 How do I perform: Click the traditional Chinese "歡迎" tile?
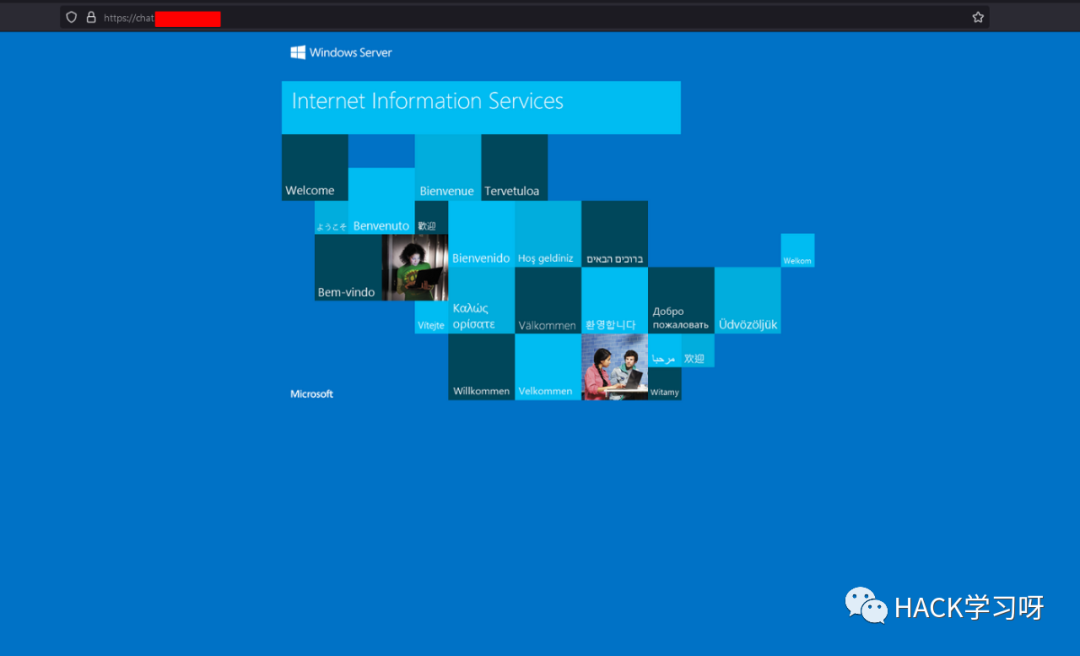point(431,218)
